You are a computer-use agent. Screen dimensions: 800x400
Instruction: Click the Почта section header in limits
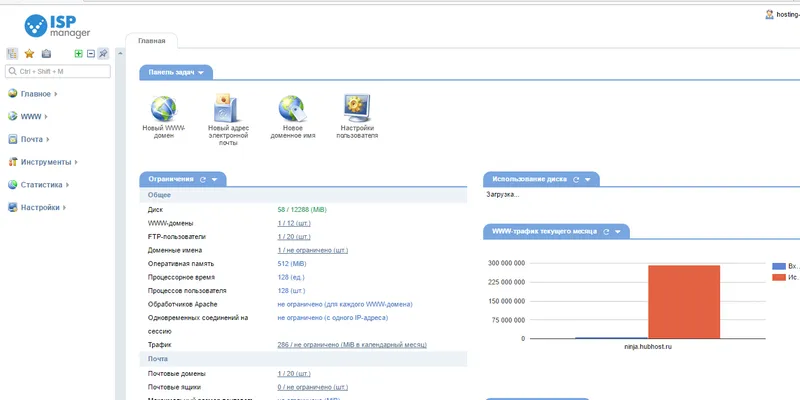(303, 359)
